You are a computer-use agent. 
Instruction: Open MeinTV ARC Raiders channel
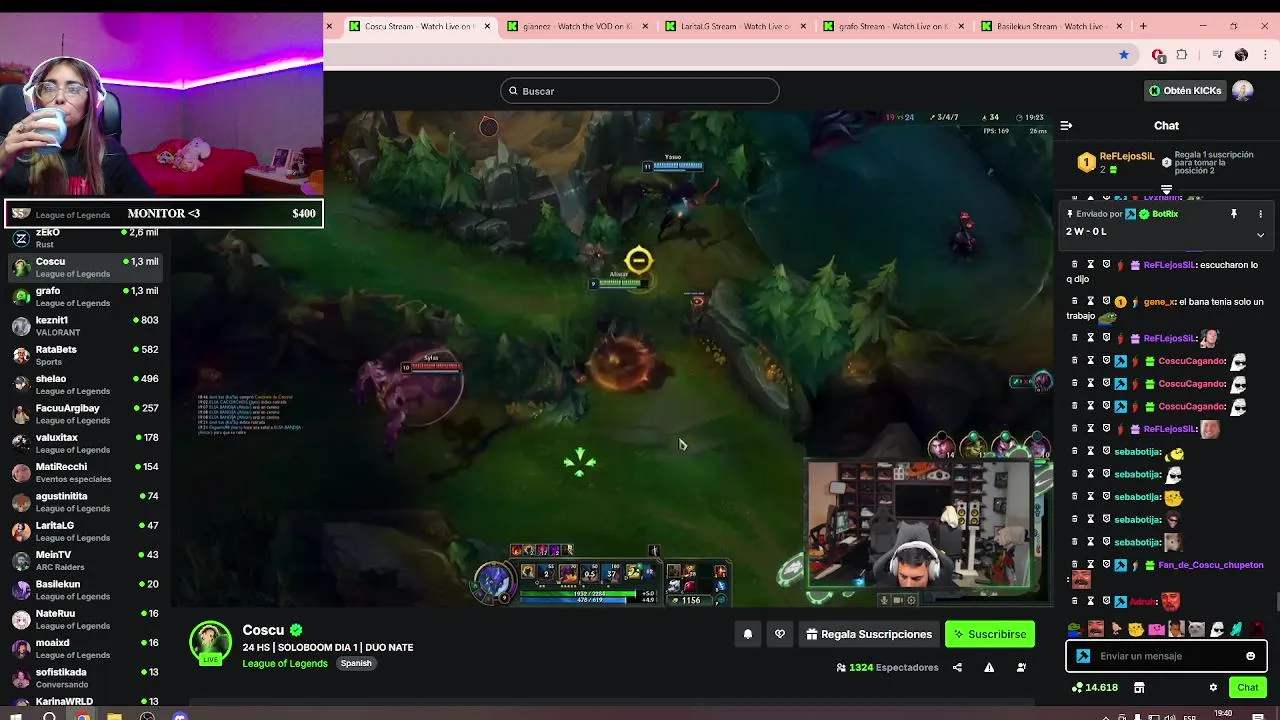[85, 560]
